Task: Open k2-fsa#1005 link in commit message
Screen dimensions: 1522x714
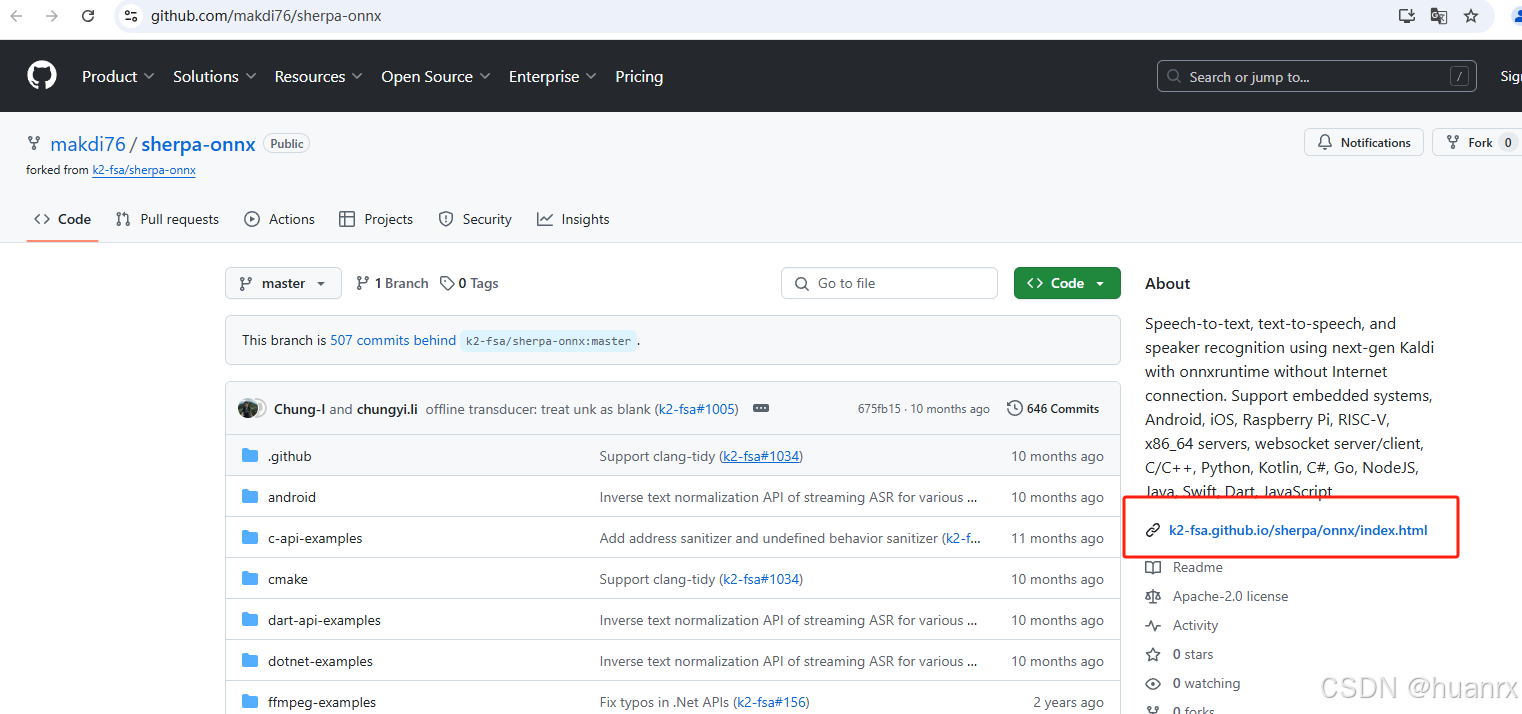Action: tap(696, 409)
